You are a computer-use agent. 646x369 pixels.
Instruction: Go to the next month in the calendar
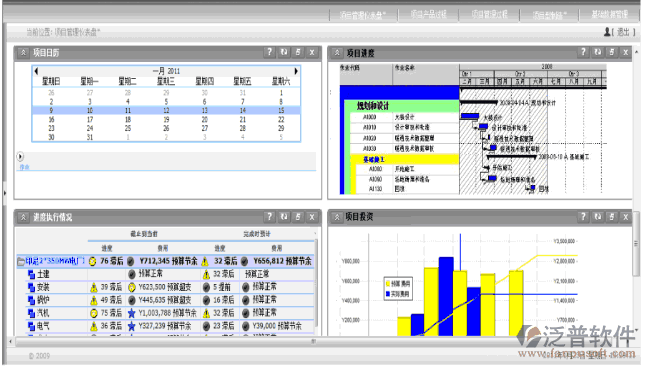(296, 71)
